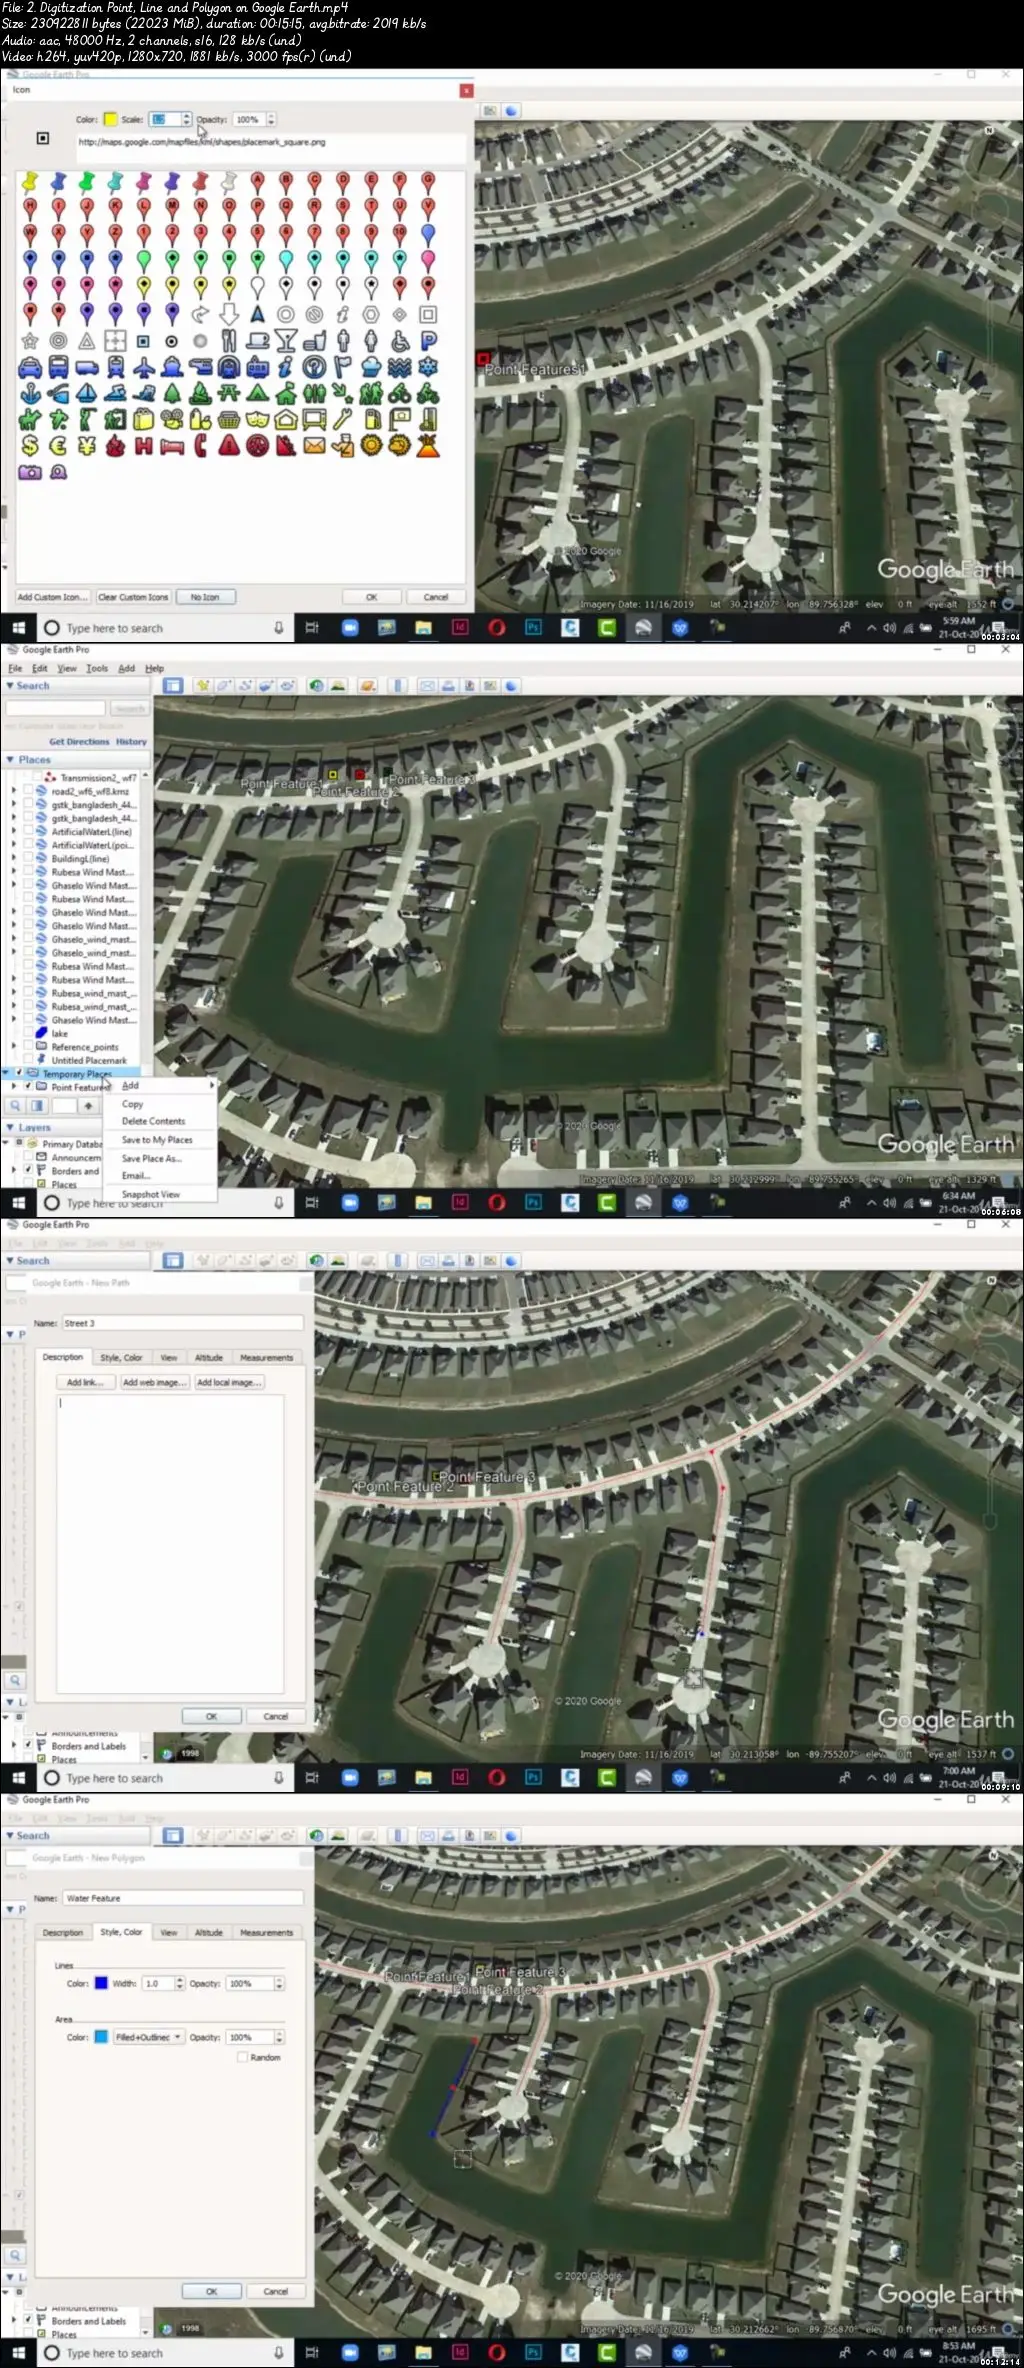Enable the Random checkbox in New Polygon dialog
Image resolution: width=1024 pixels, height=2368 pixels.
242,2057
